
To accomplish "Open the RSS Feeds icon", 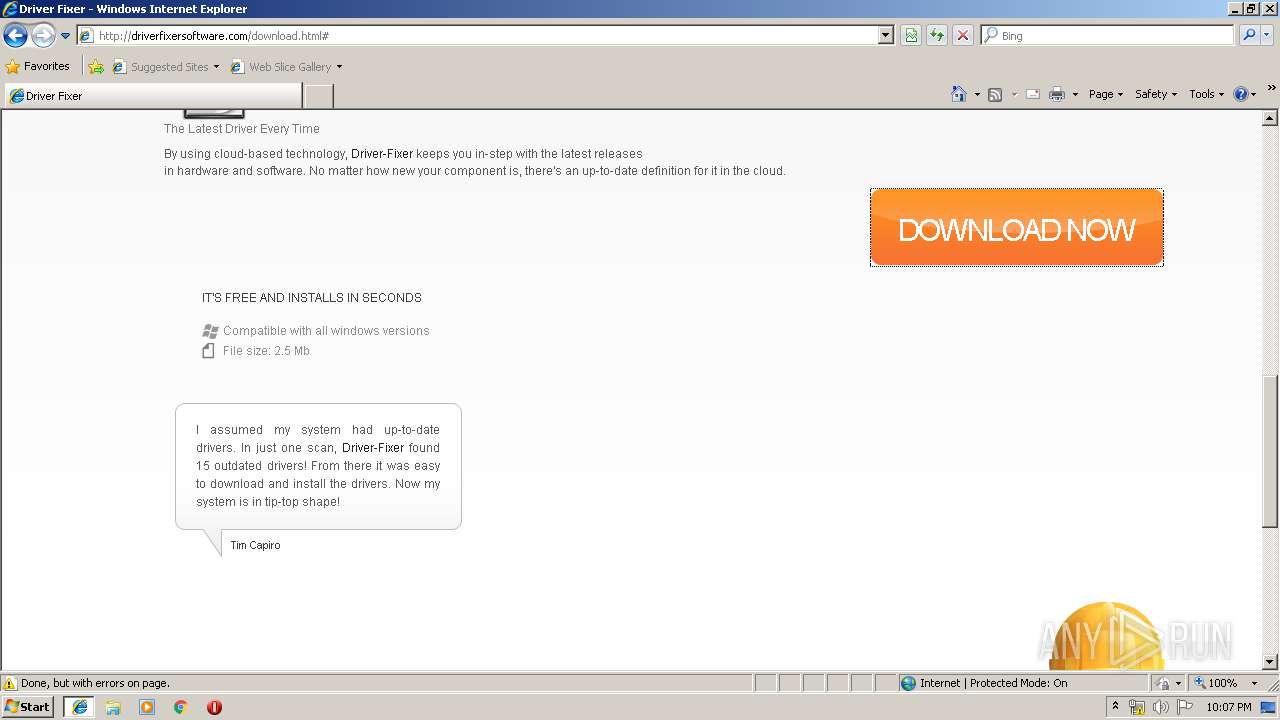I will point(995,94).
